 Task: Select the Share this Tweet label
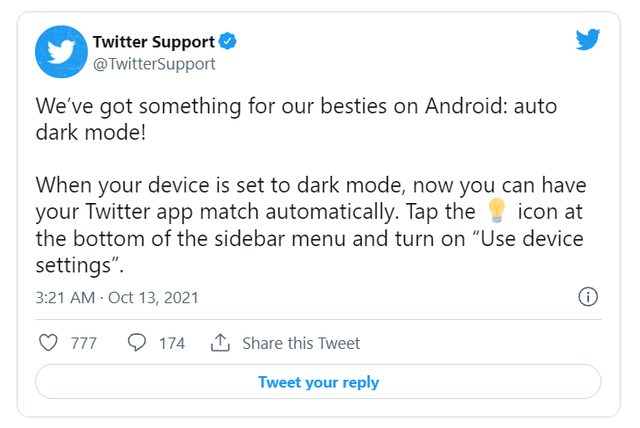[x=301, y=343]
